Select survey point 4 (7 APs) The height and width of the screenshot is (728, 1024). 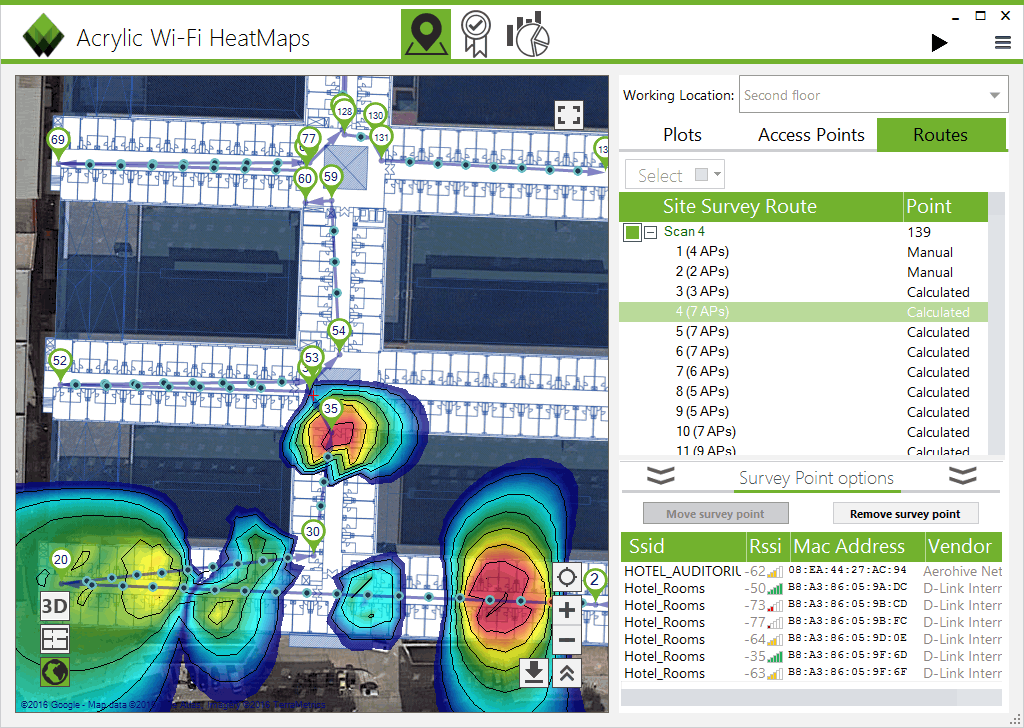click(803, 312)
